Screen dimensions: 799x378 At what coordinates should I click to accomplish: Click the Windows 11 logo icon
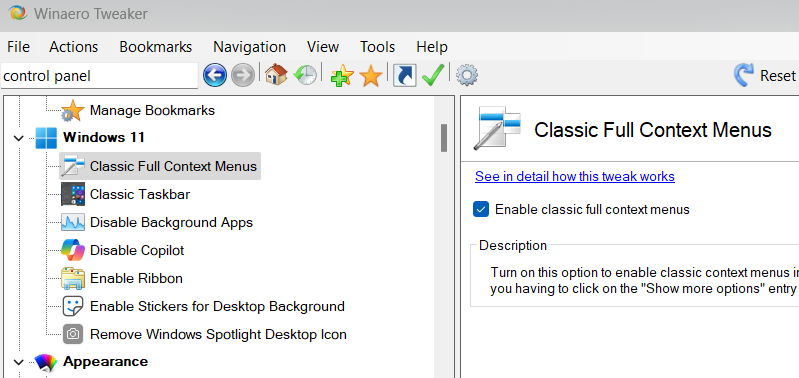[x=46, y=138]
